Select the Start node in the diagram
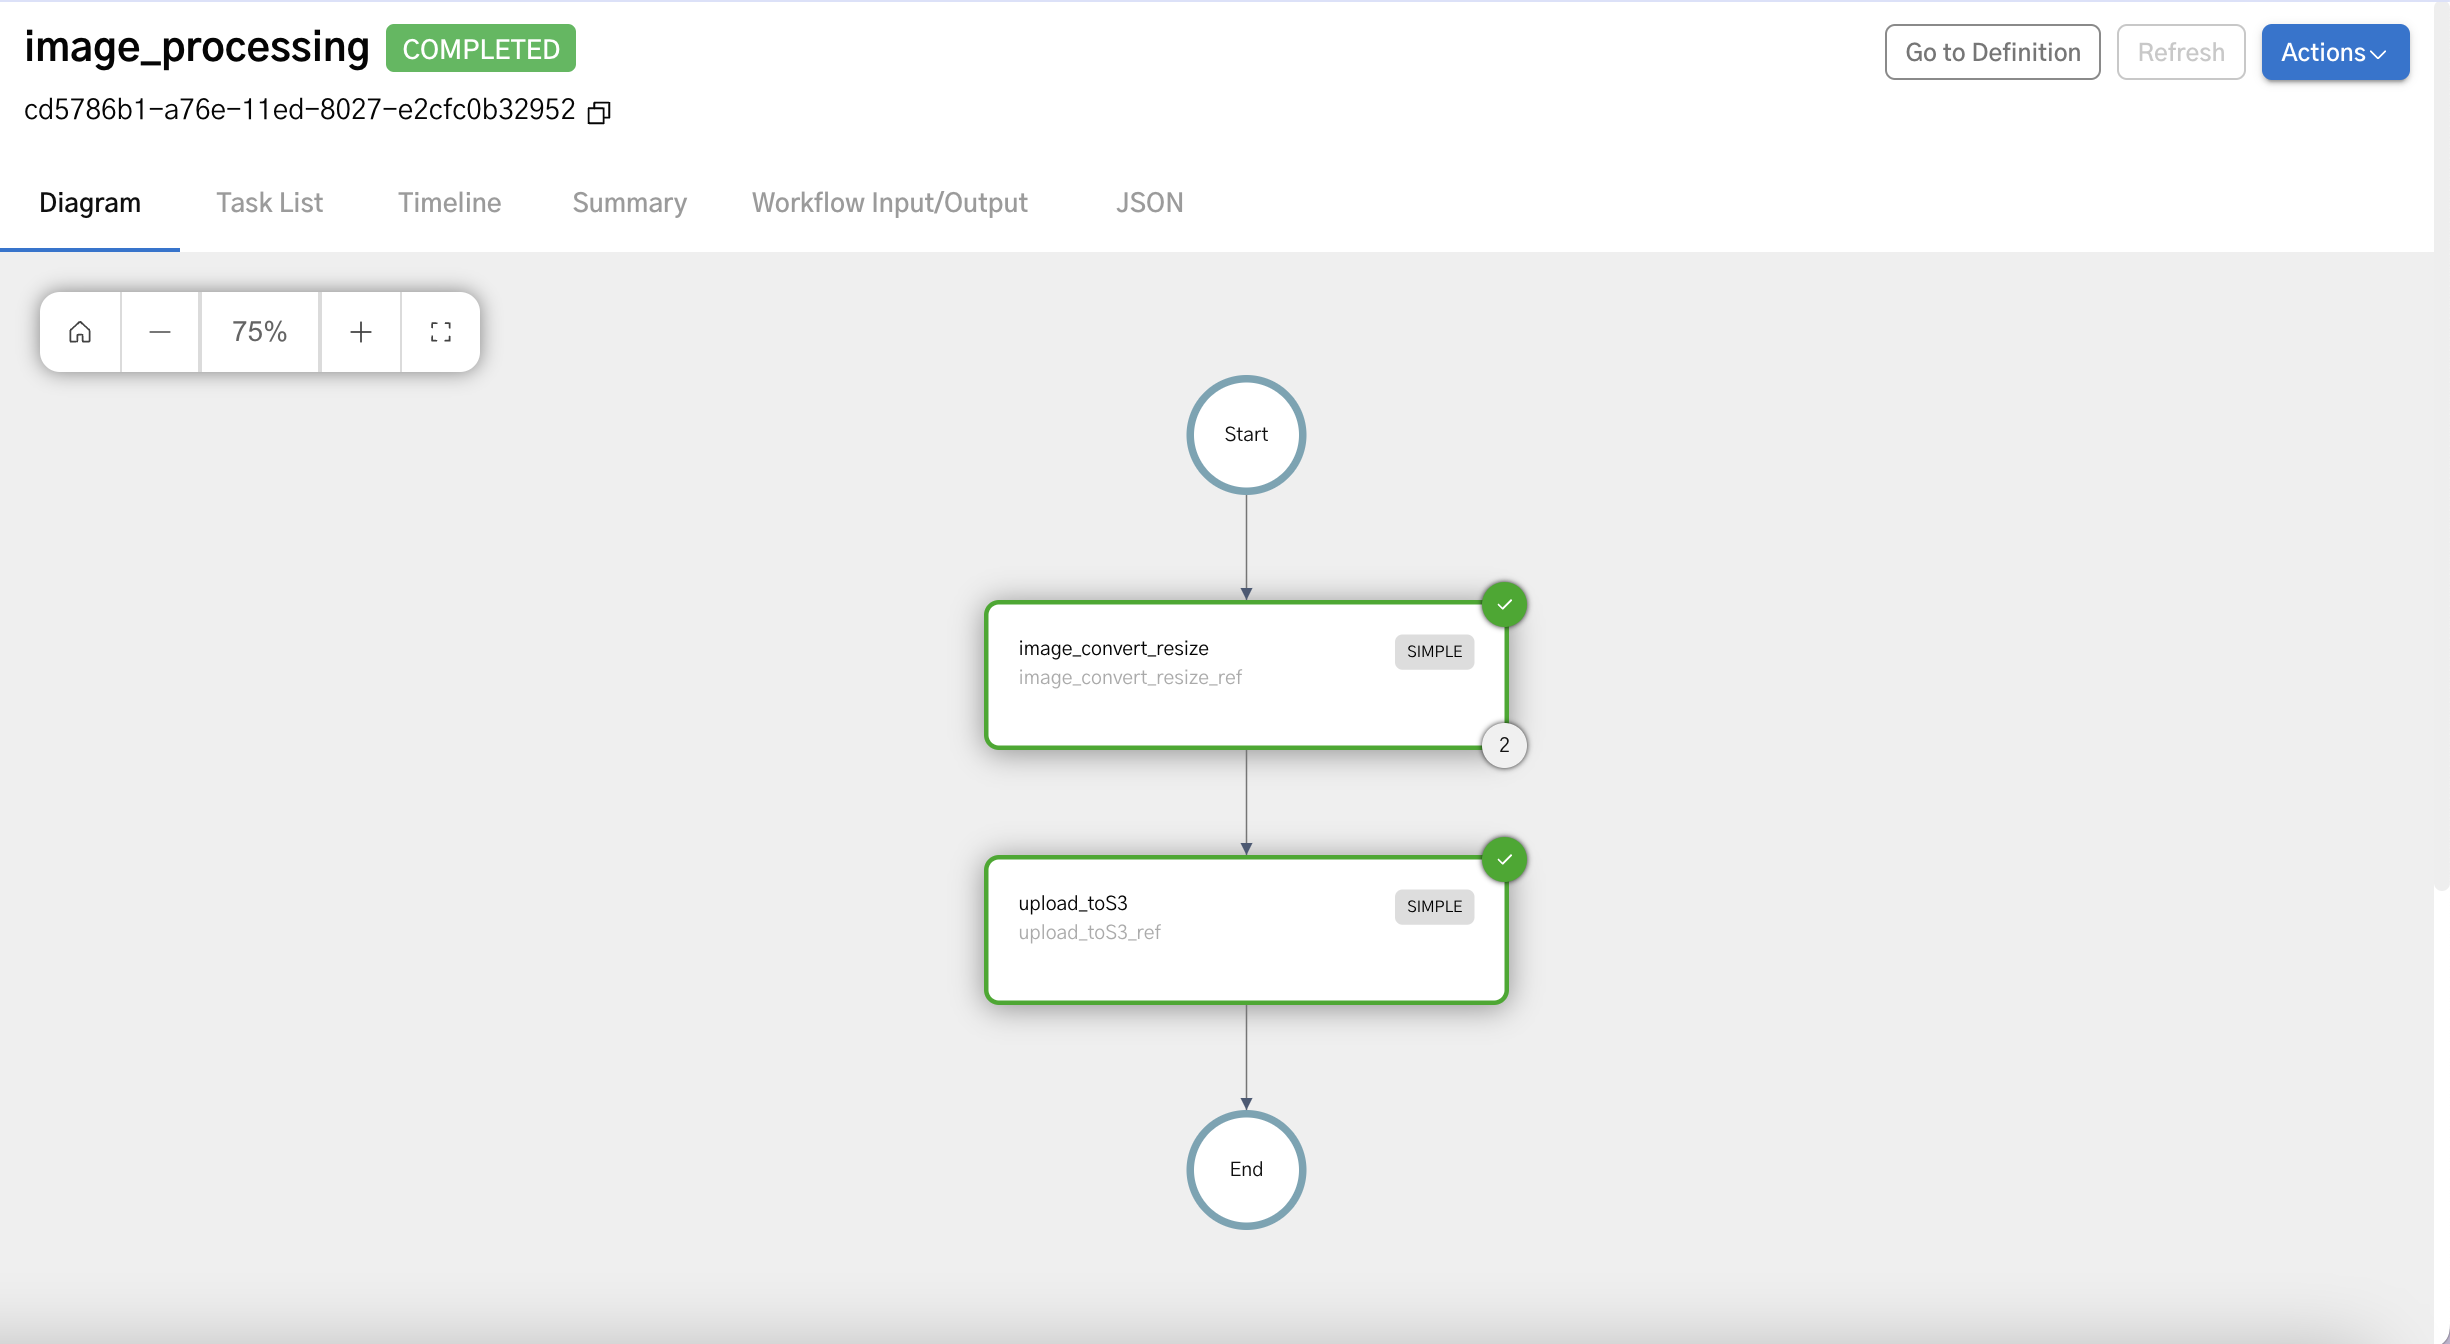 (x=1245, y=434)
